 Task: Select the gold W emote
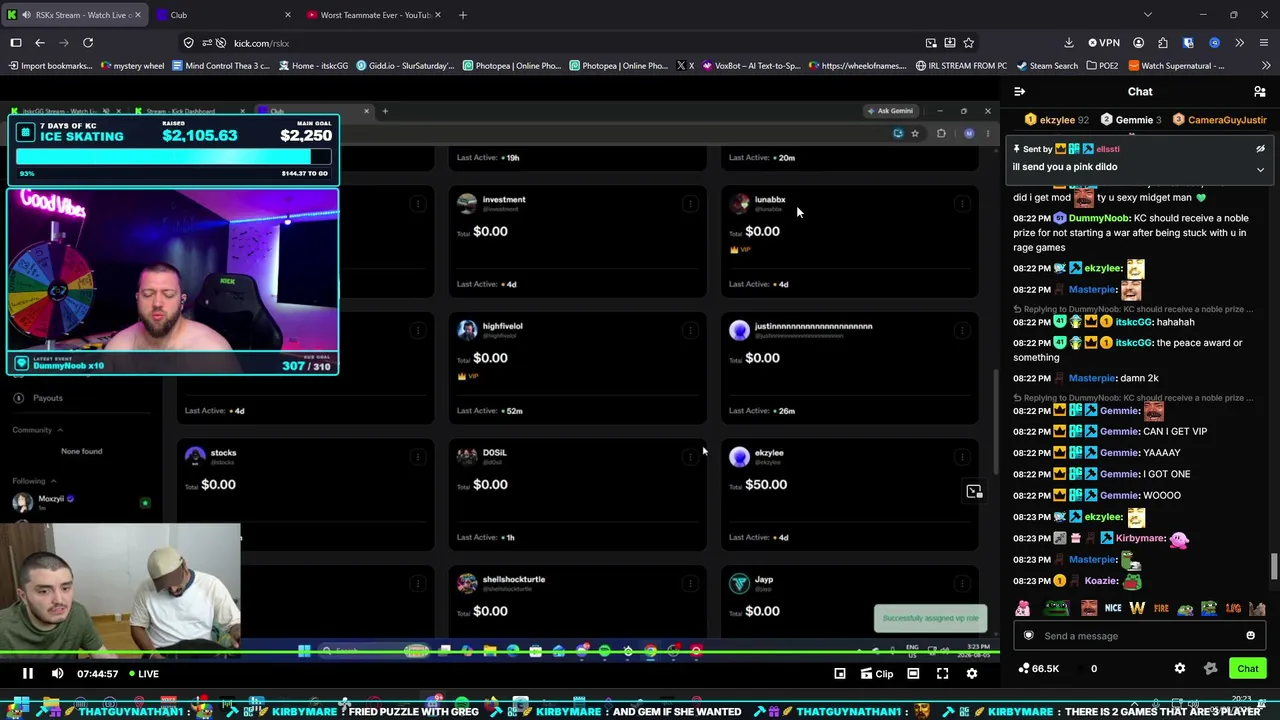[x=1137, y=608]
